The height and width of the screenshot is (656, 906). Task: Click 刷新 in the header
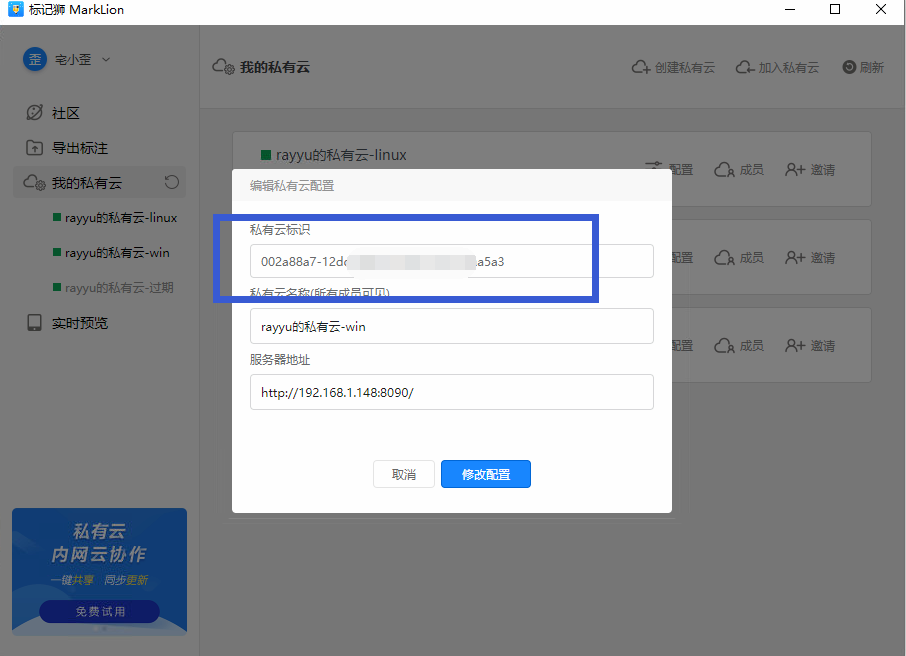pos(863,68)
